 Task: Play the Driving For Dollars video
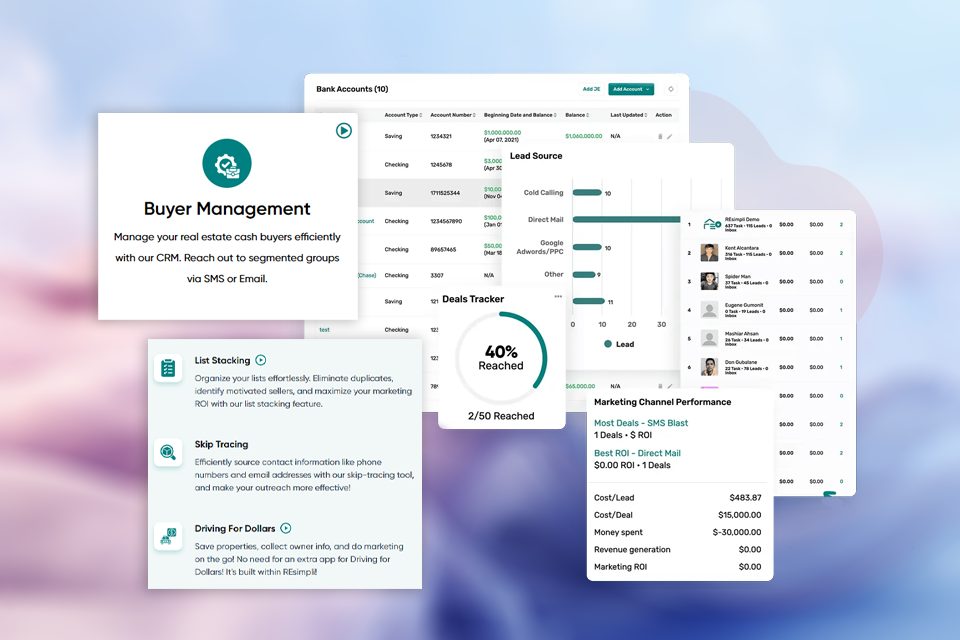coord(286,528)
